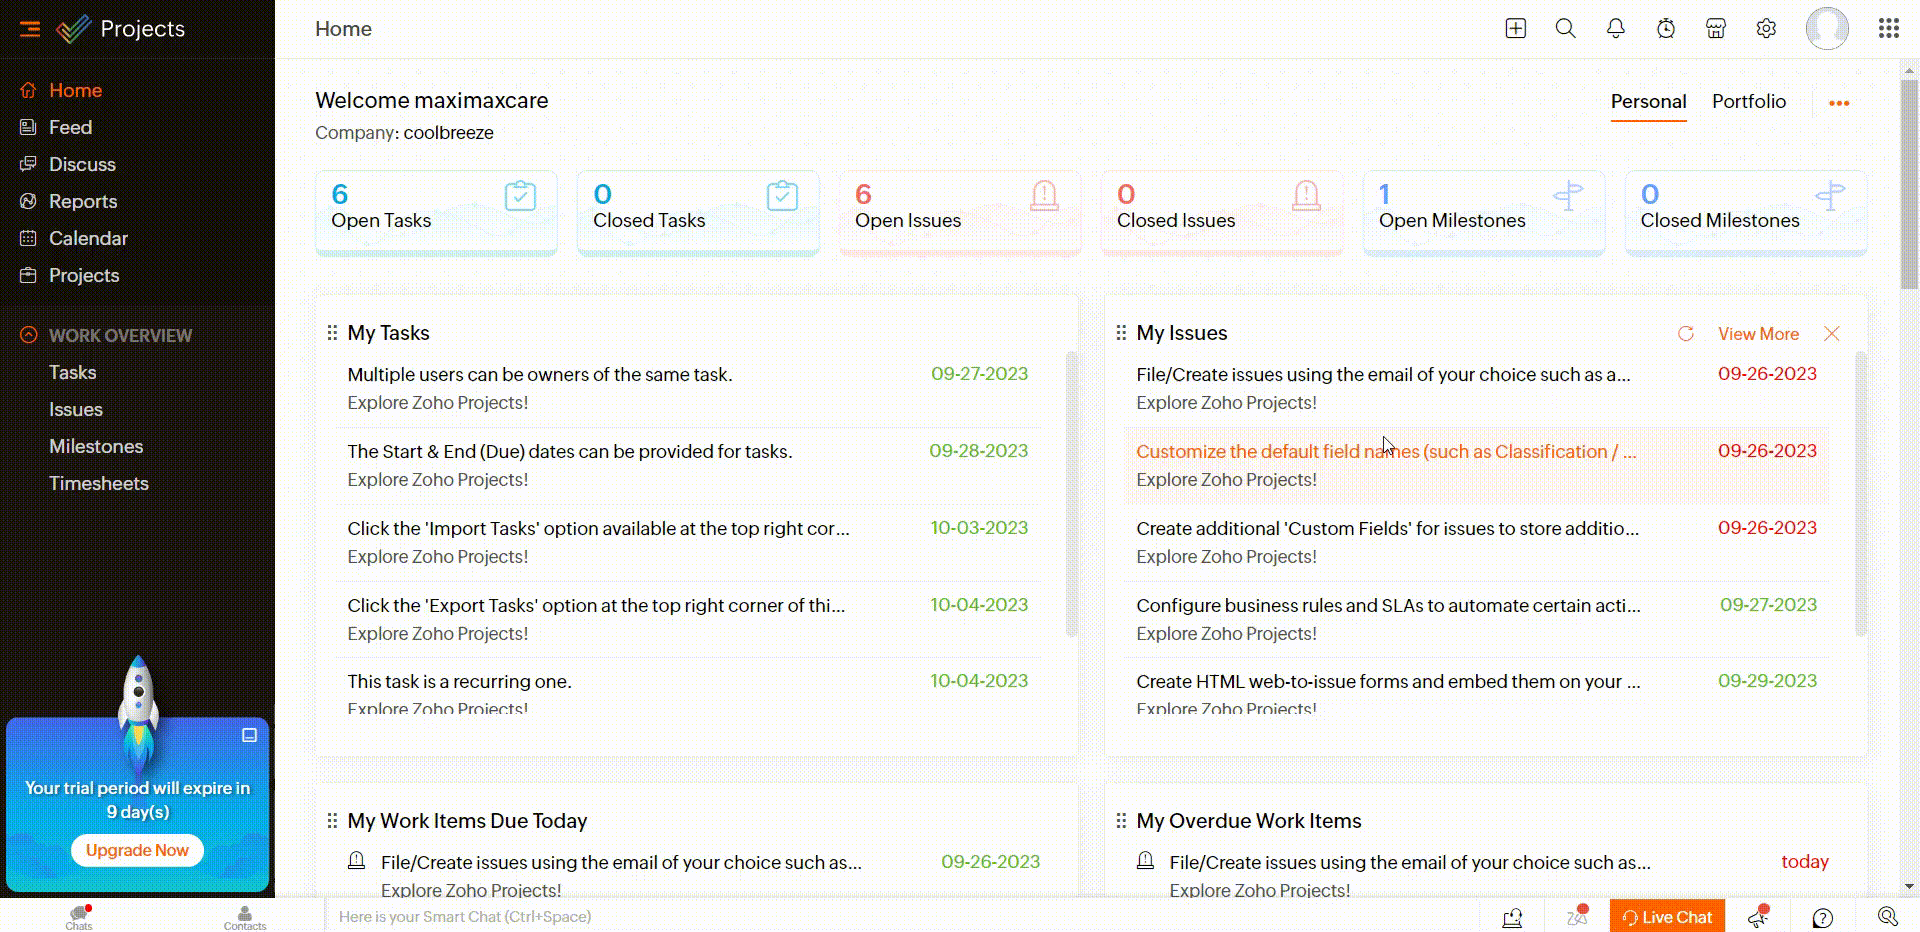Open the megaphone announcements icon
This screenshot has height=932, width=1920.
tap(1757, 916)
